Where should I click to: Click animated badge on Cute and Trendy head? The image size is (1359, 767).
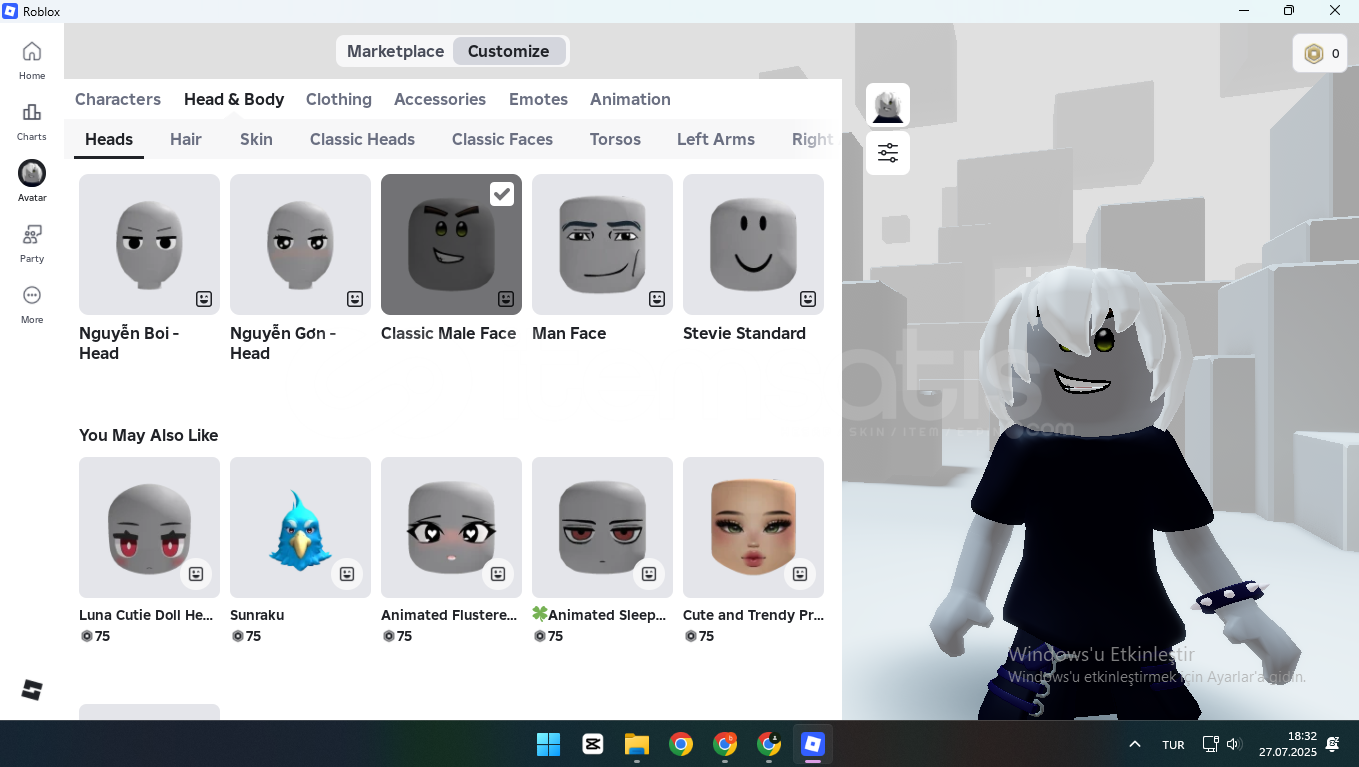point(800,574)
